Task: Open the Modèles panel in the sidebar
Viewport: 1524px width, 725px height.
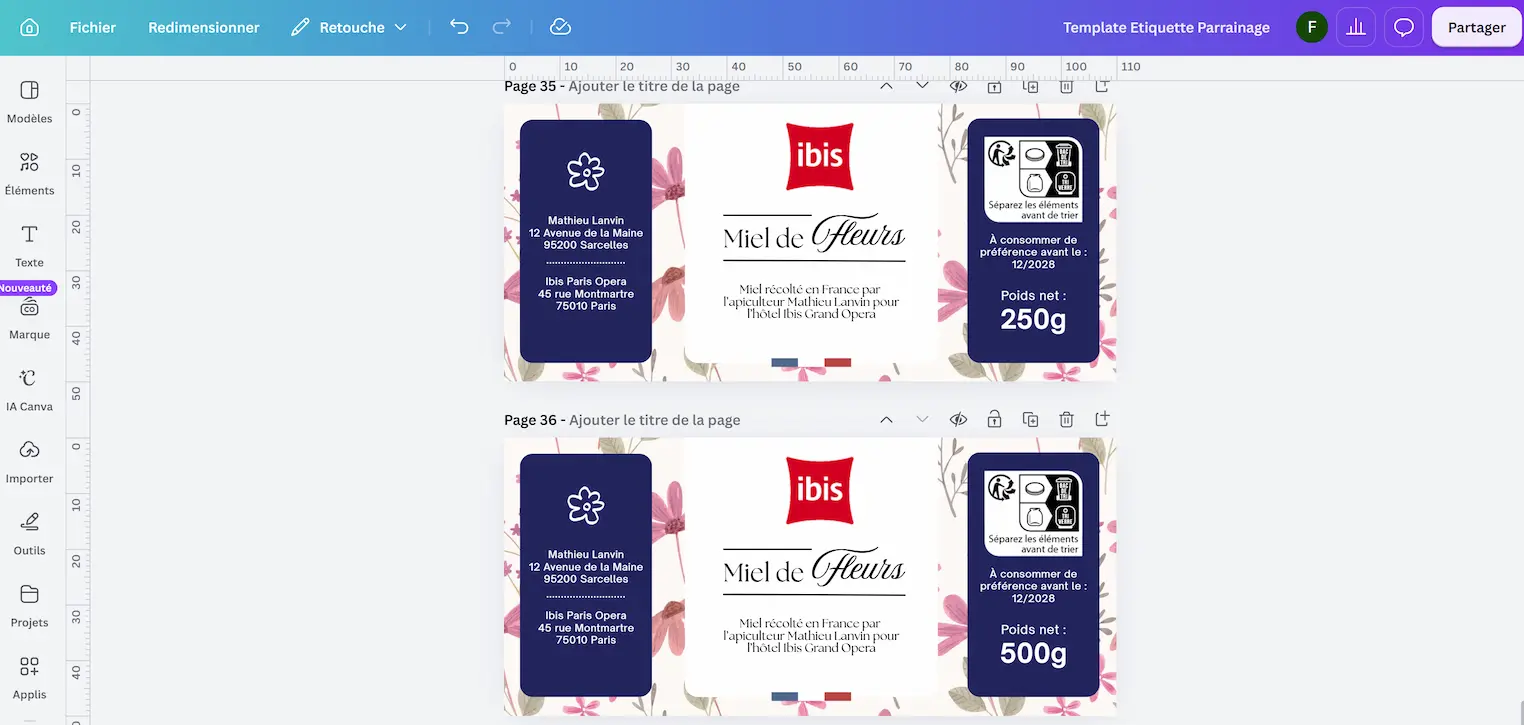Action: [29, 103]
